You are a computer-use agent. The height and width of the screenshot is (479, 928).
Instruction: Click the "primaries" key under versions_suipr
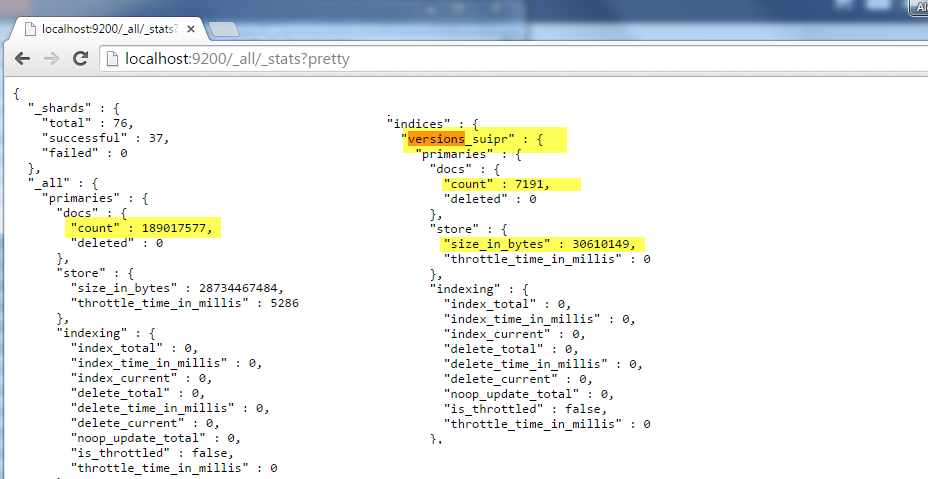455,154
